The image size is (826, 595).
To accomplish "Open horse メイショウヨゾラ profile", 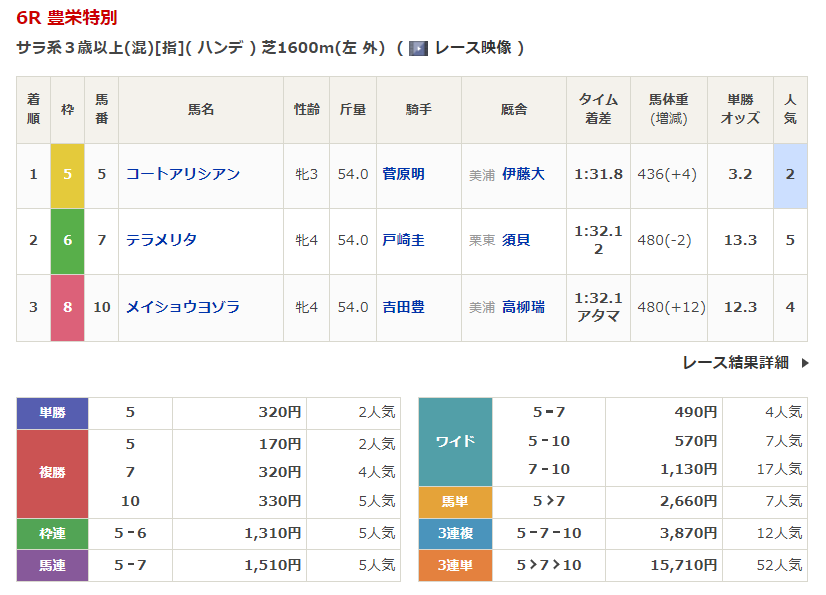I will [x=183, y=307].
